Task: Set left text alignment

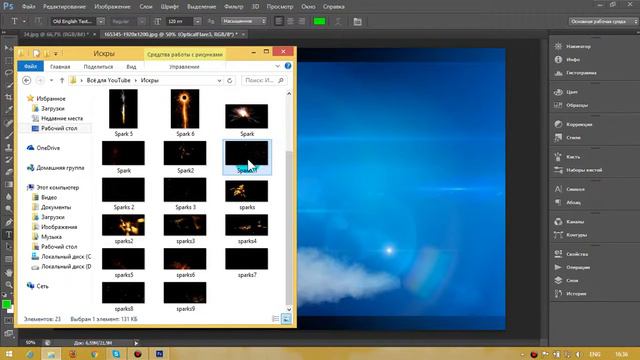Action: pos(279,21)
